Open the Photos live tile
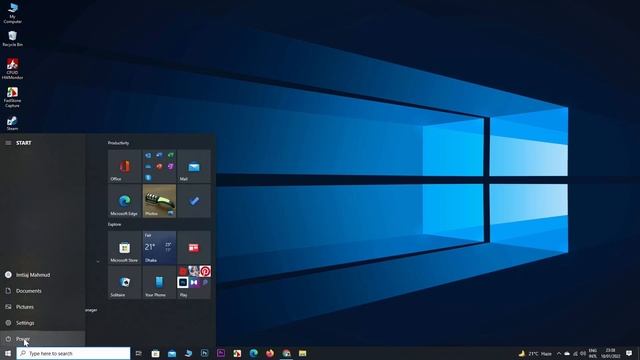Viewport: 640px width, 360px height. coord(159,201)
